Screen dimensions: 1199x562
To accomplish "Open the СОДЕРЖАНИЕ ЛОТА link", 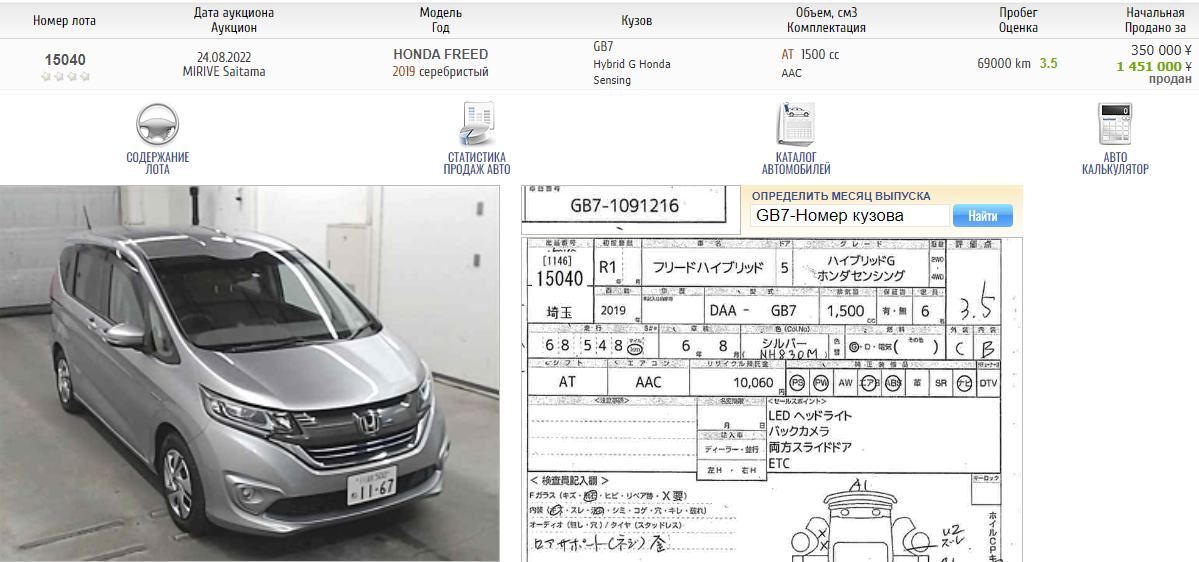I will [x=158, y=163].
